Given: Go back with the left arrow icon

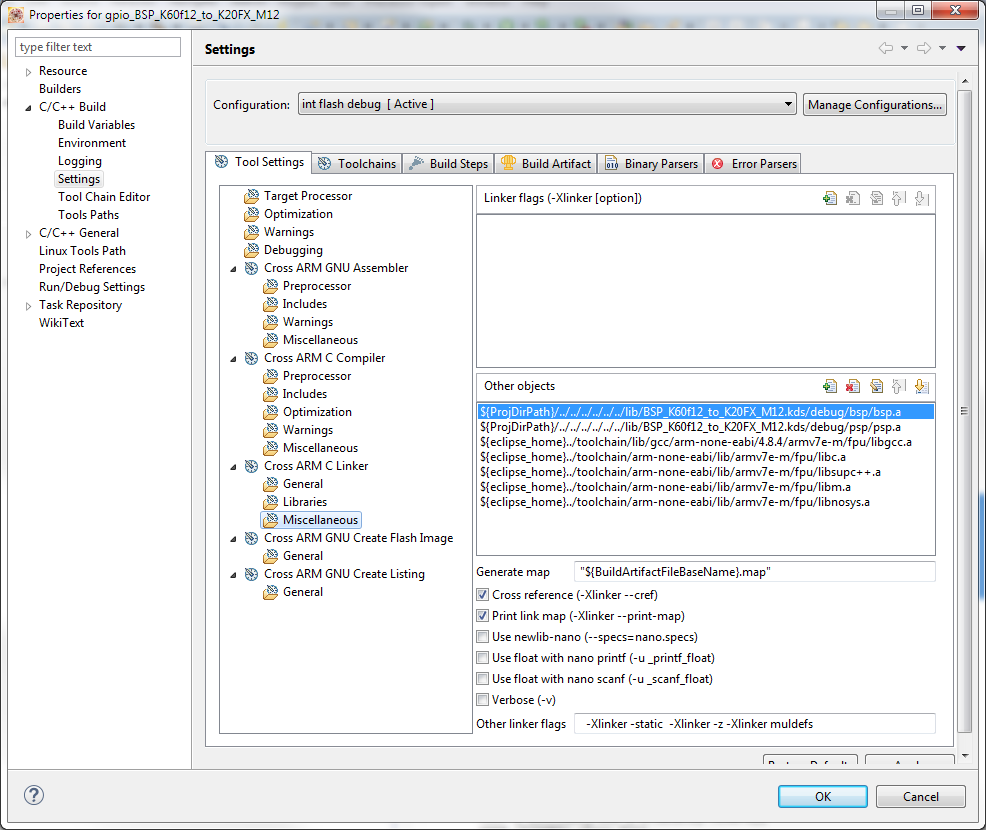Looking at the screenshot, I should [x=885, y=48].
